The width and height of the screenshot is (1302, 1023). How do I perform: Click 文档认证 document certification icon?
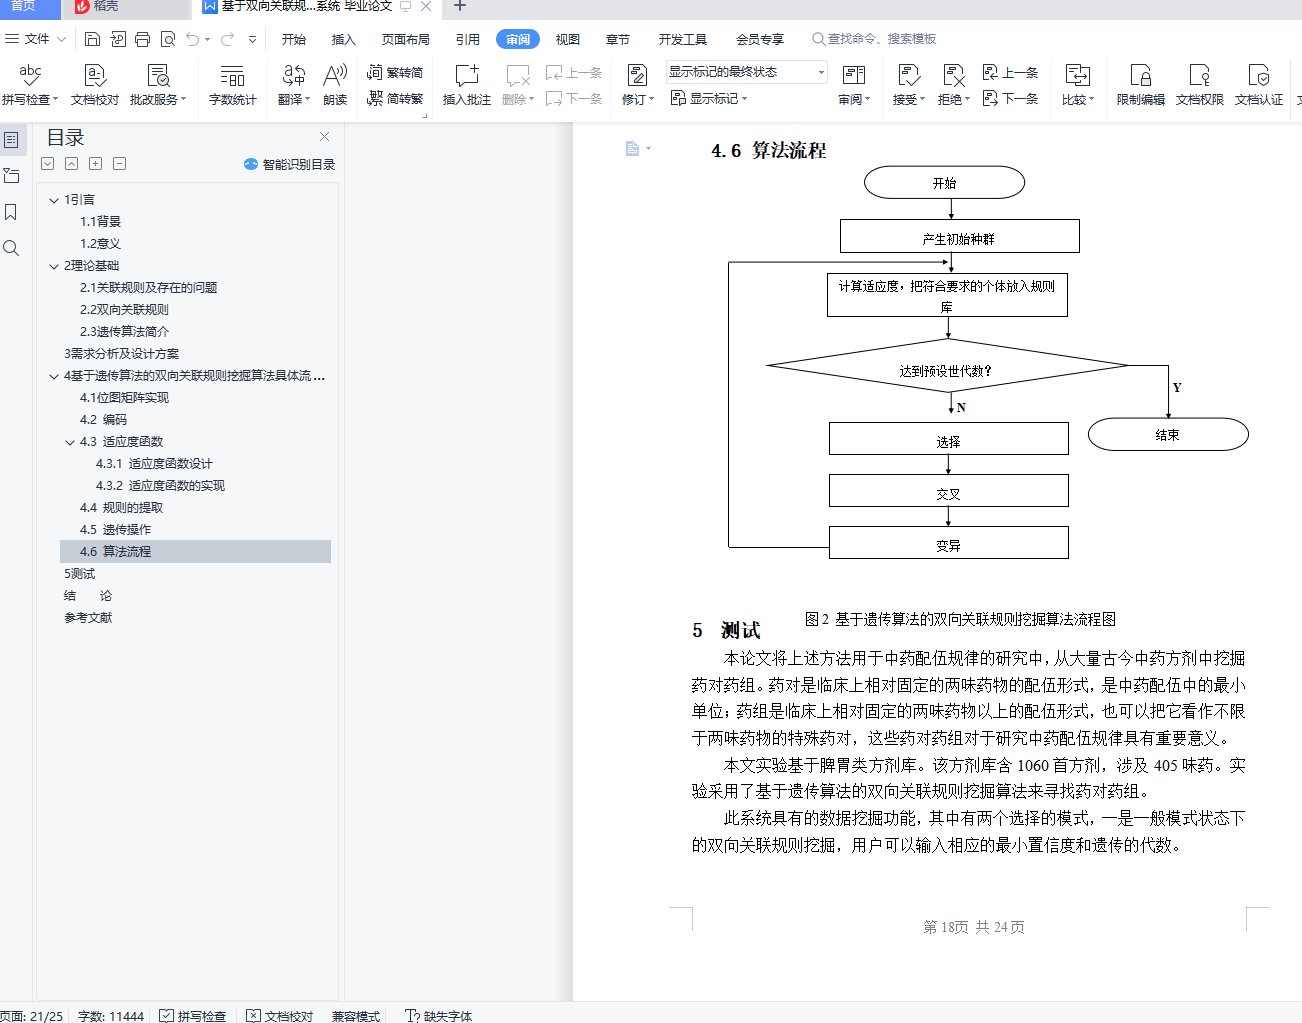[1259, 85]
